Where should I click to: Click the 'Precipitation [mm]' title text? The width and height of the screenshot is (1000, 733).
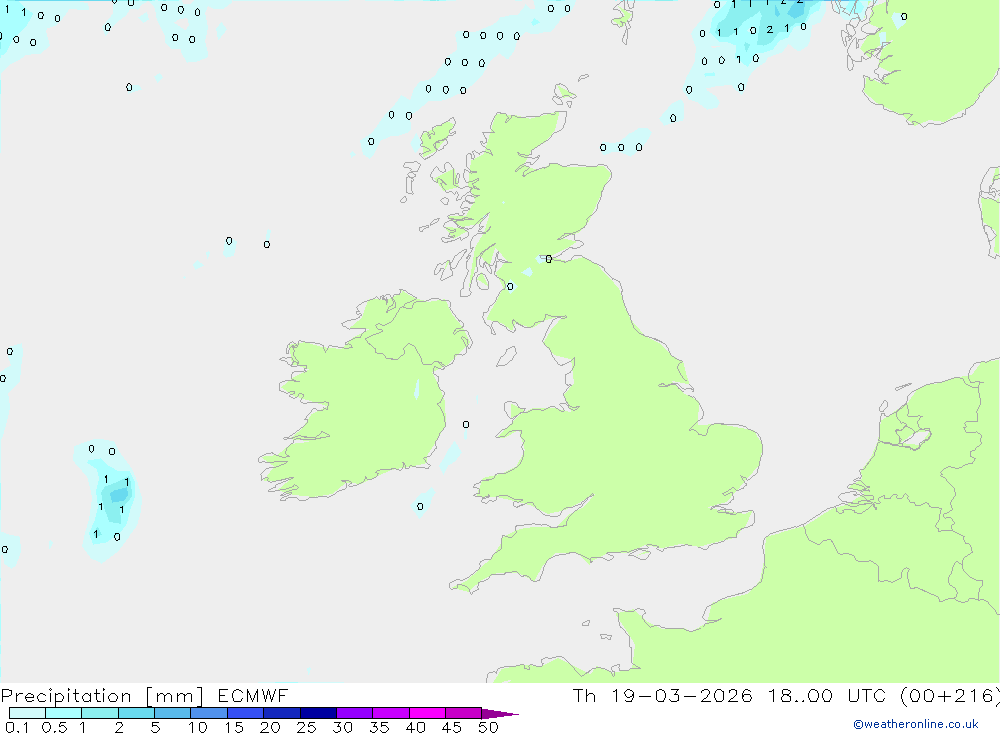click(102, 696)
